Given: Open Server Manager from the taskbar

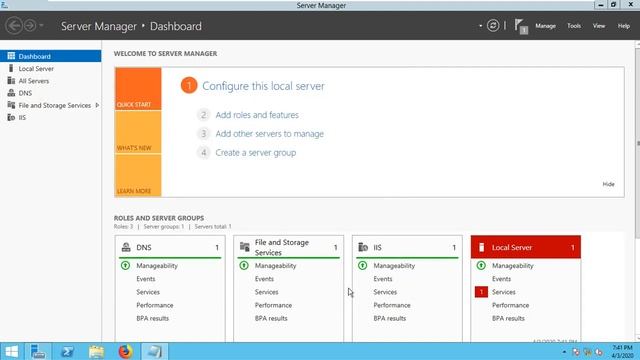Looking at the screenshot, I should (38, 351).
